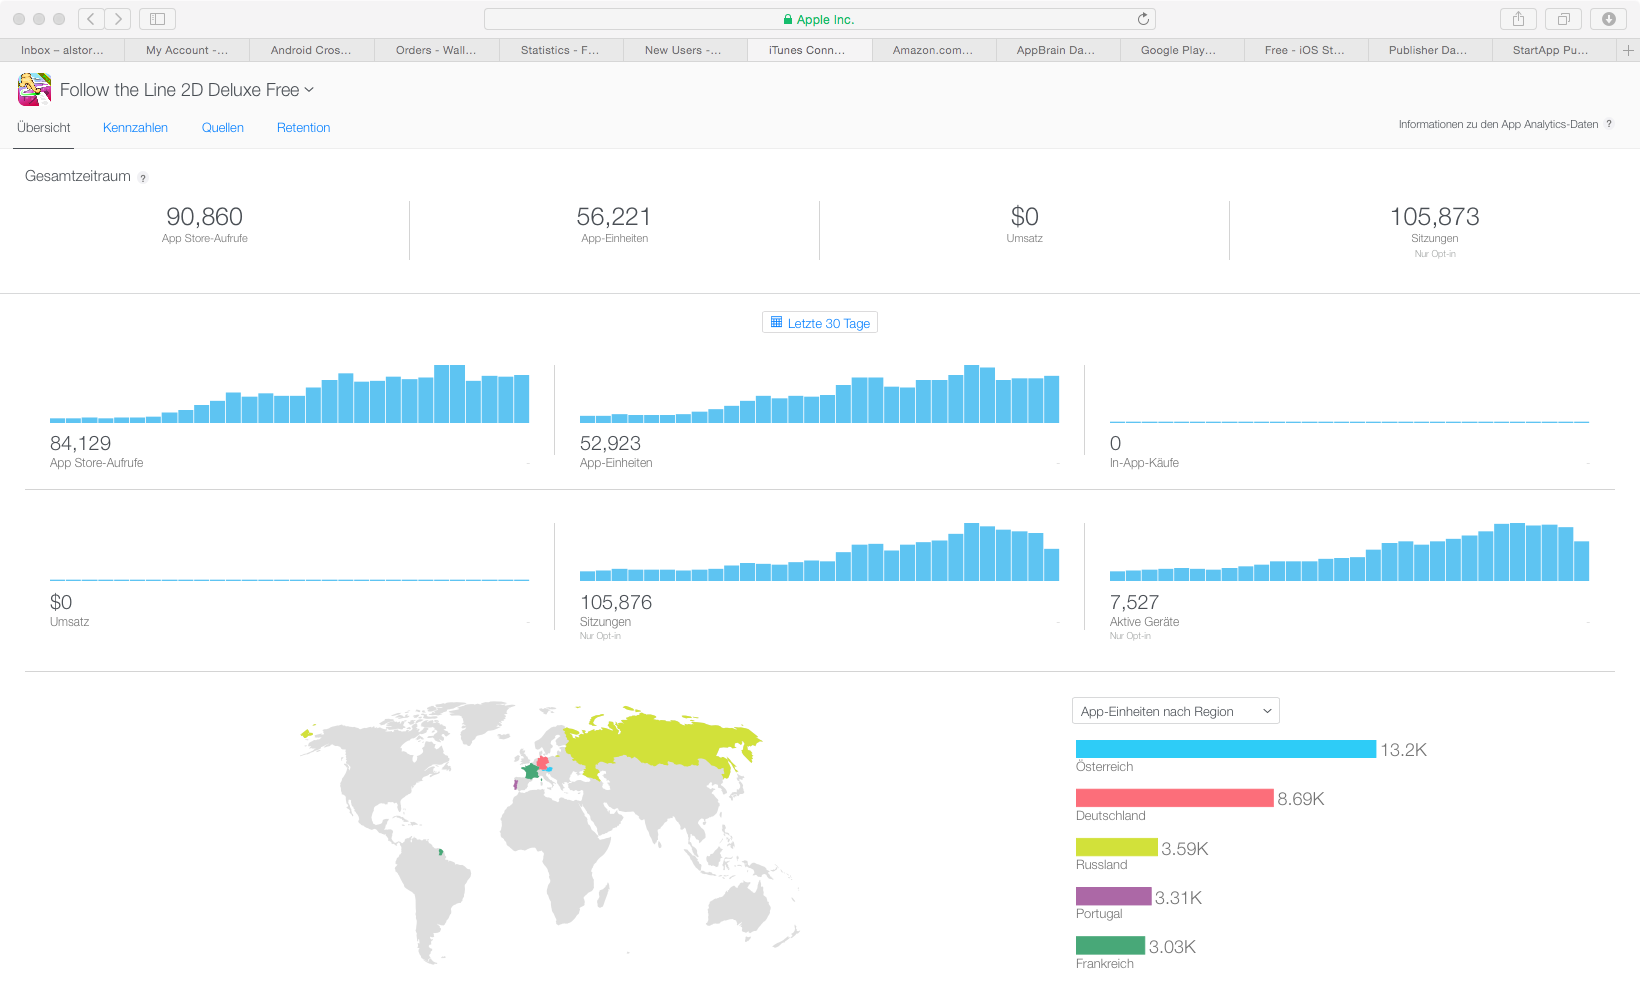
Task: Open the Statistics - F... browser tab
Action: (x=560, y=50)
